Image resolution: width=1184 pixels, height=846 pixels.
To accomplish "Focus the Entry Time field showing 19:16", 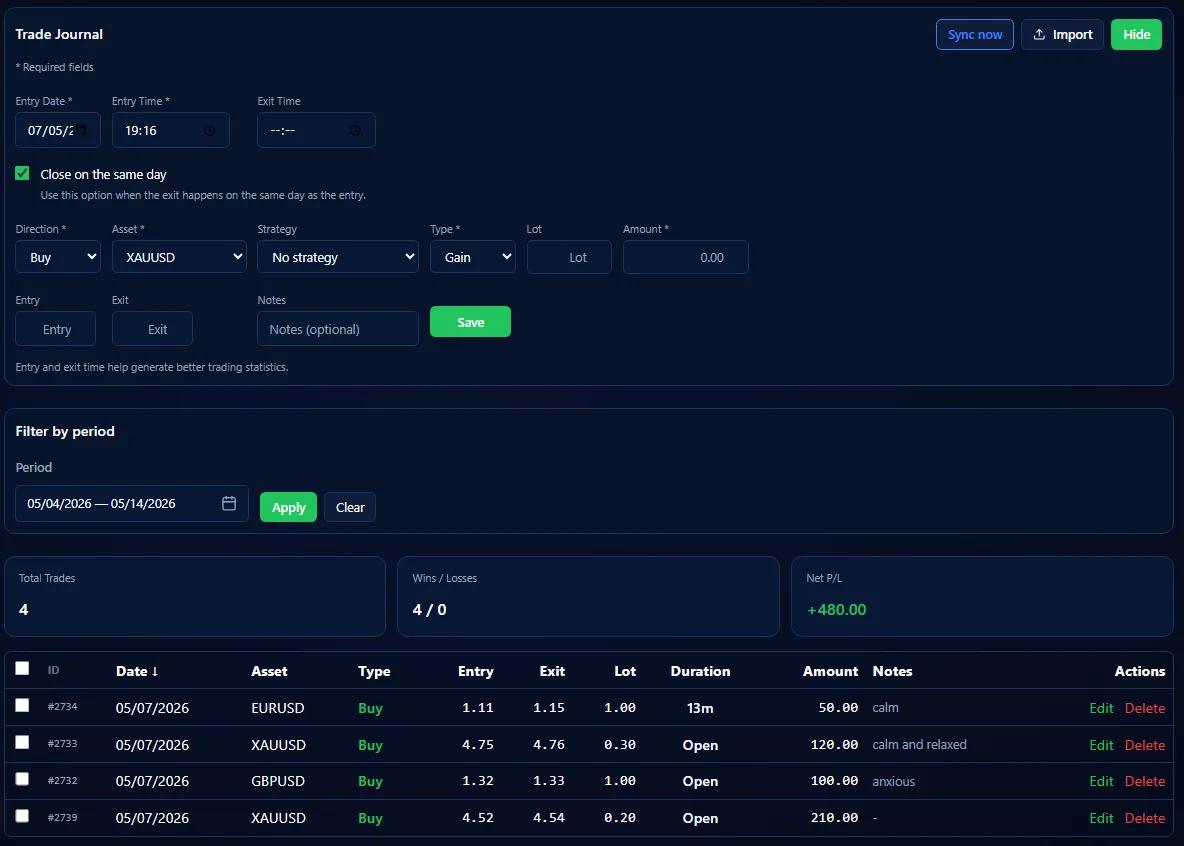I will click(171, 130).
